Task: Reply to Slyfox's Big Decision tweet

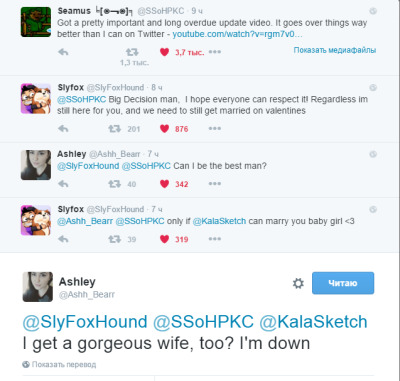Action: tap(63, 129)
